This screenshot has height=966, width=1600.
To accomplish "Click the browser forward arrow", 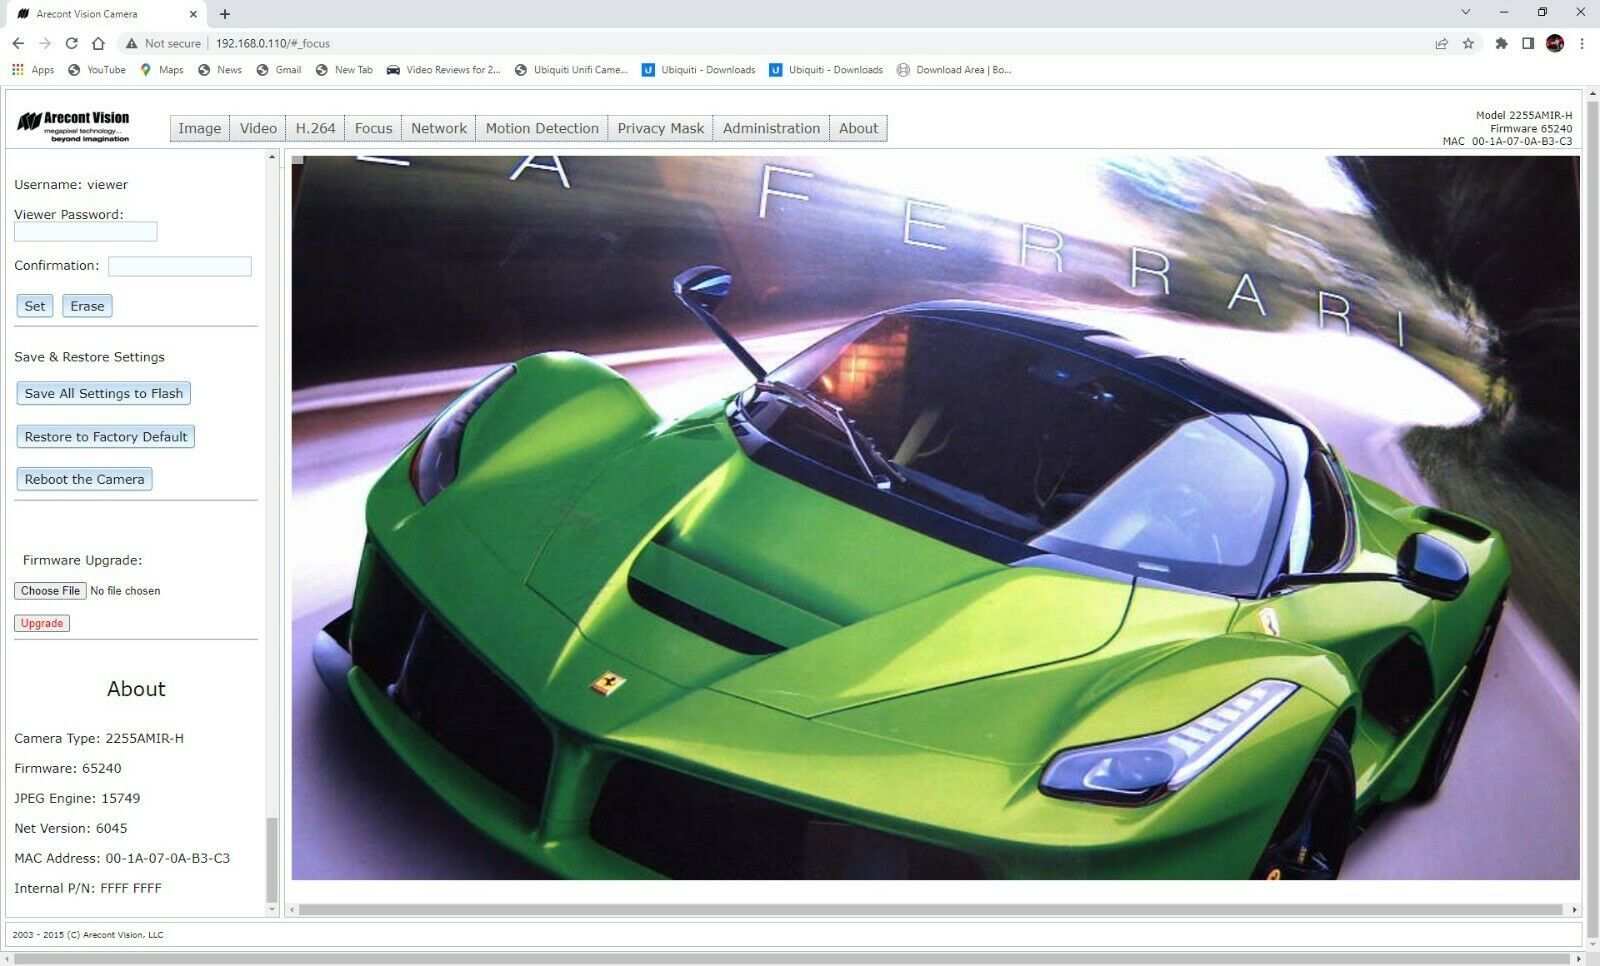I will pos(45,43).
